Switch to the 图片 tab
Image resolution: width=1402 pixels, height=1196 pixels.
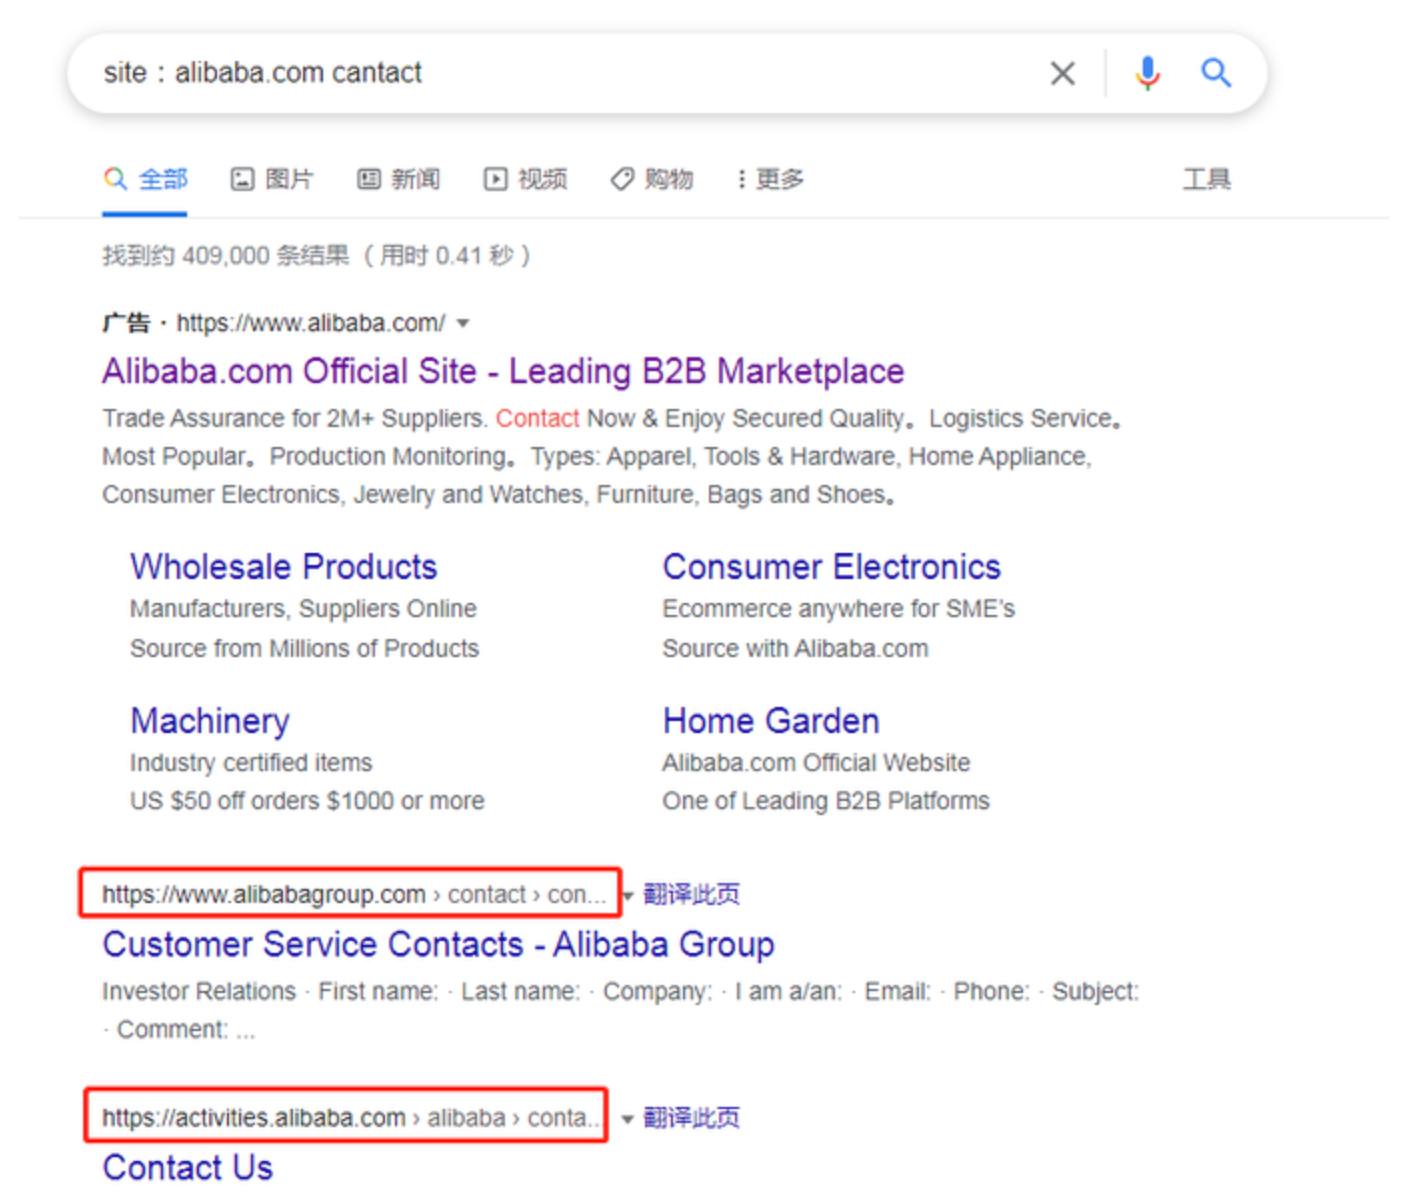tap(273, 179)
